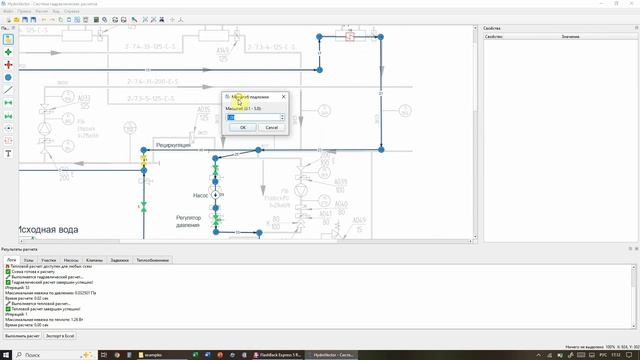View the Теплообменники tab

click(153, 260)
